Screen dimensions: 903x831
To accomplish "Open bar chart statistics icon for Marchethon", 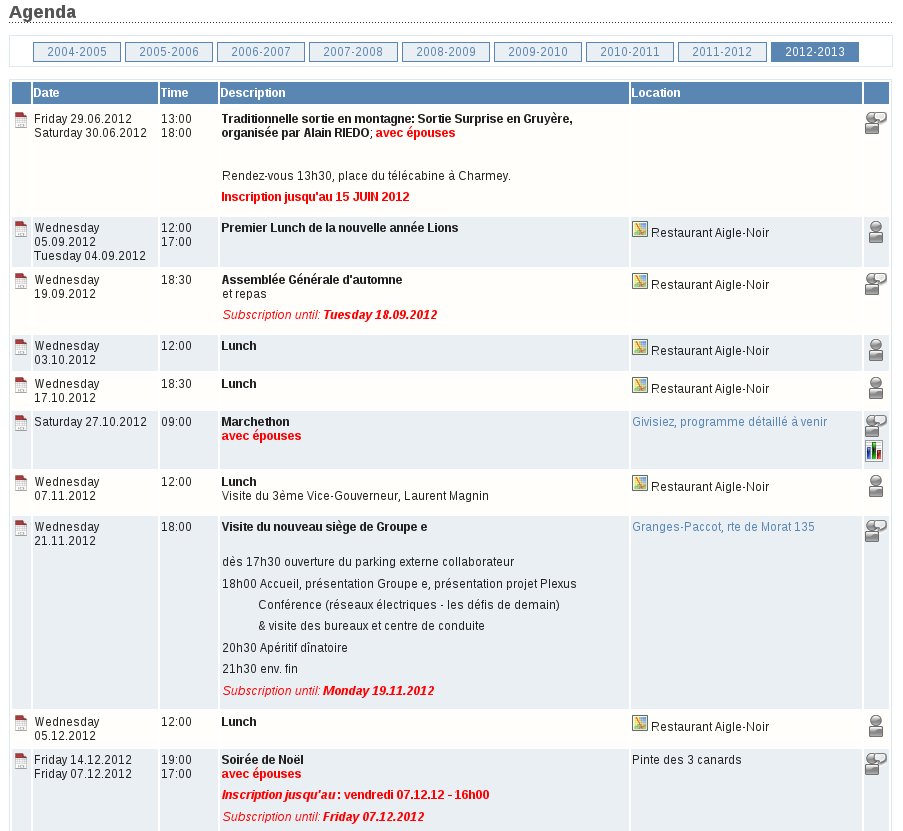I will tap(874, 451).
